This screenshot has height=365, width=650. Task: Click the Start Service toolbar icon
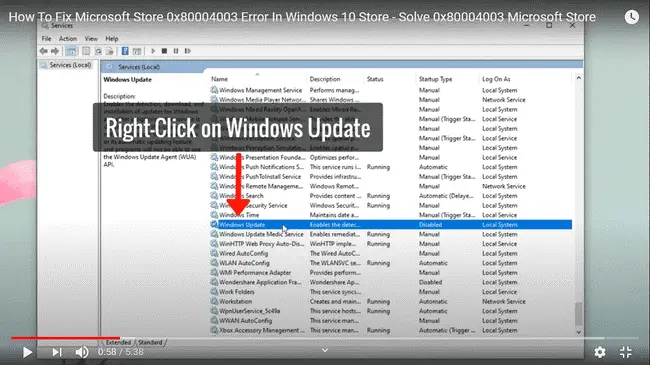(153, 51)
